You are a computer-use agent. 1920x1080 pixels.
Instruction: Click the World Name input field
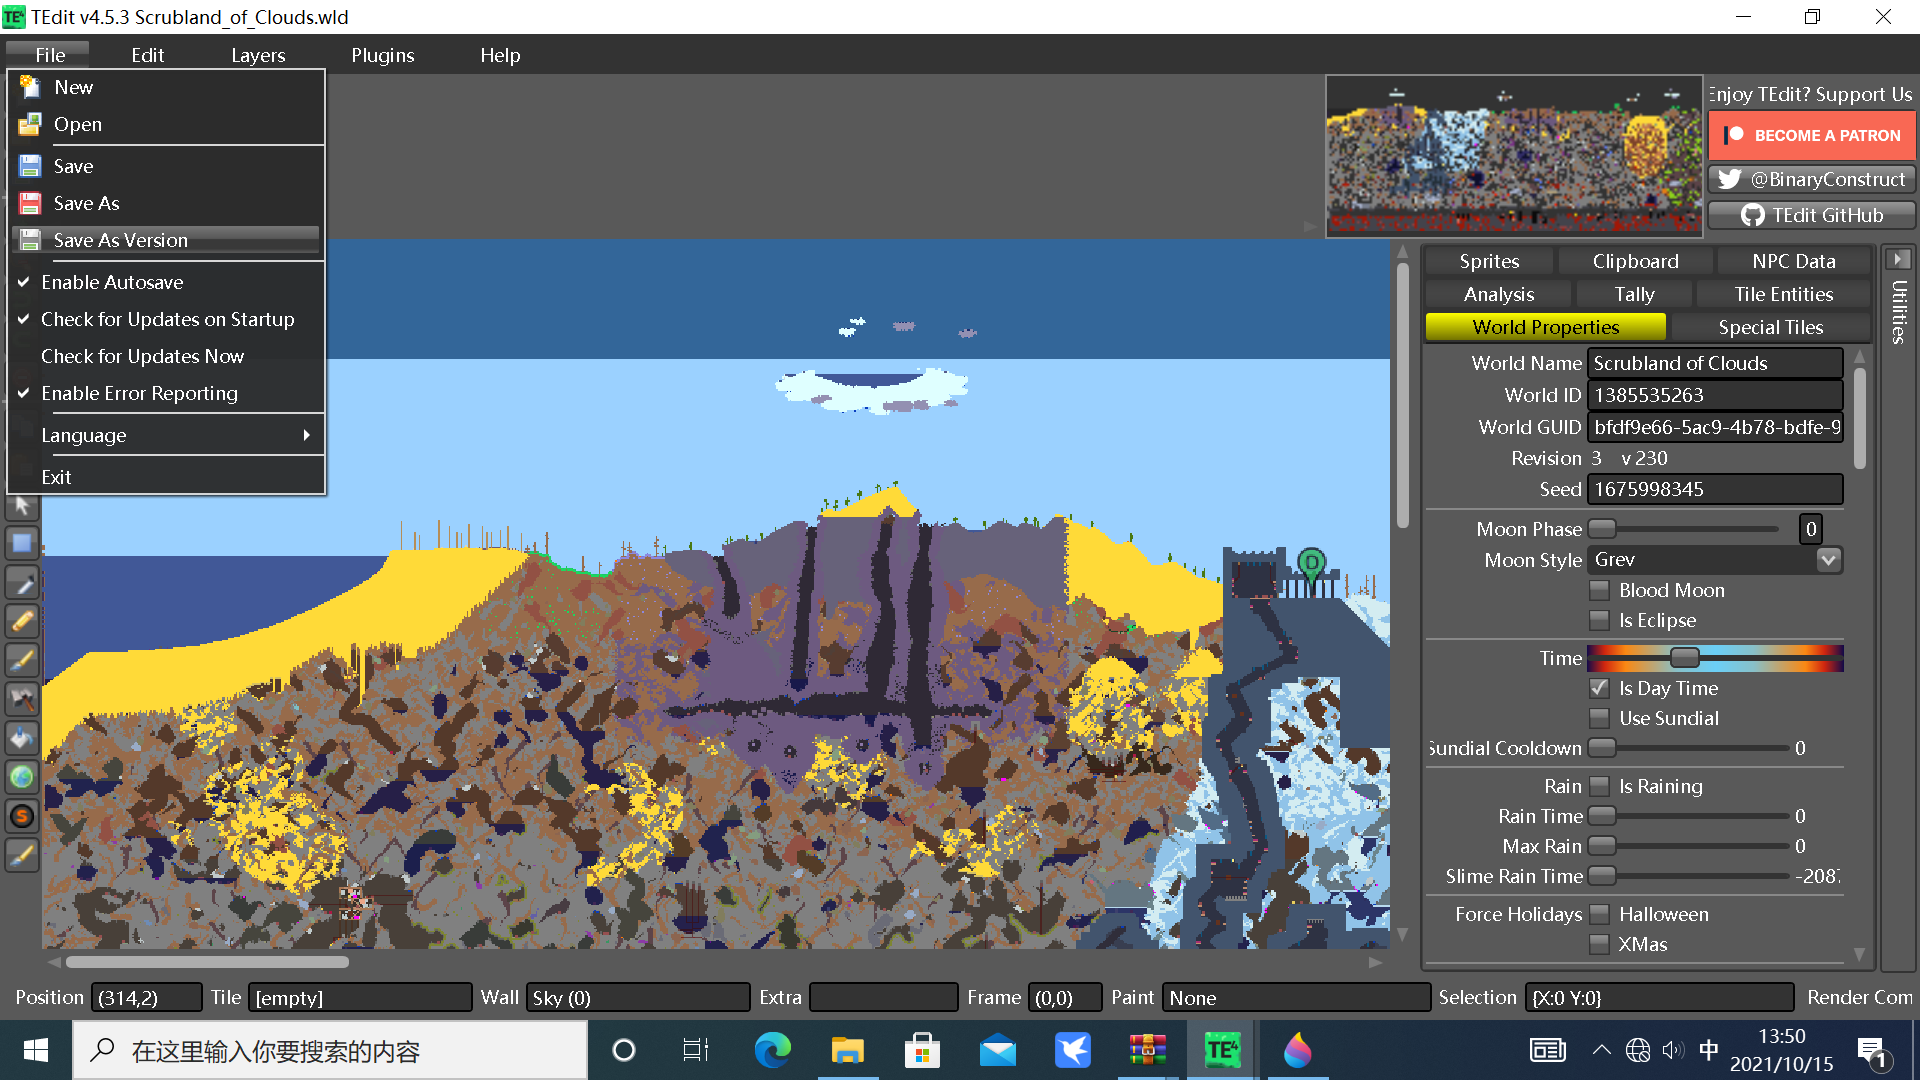click(x=1716, y=363)
